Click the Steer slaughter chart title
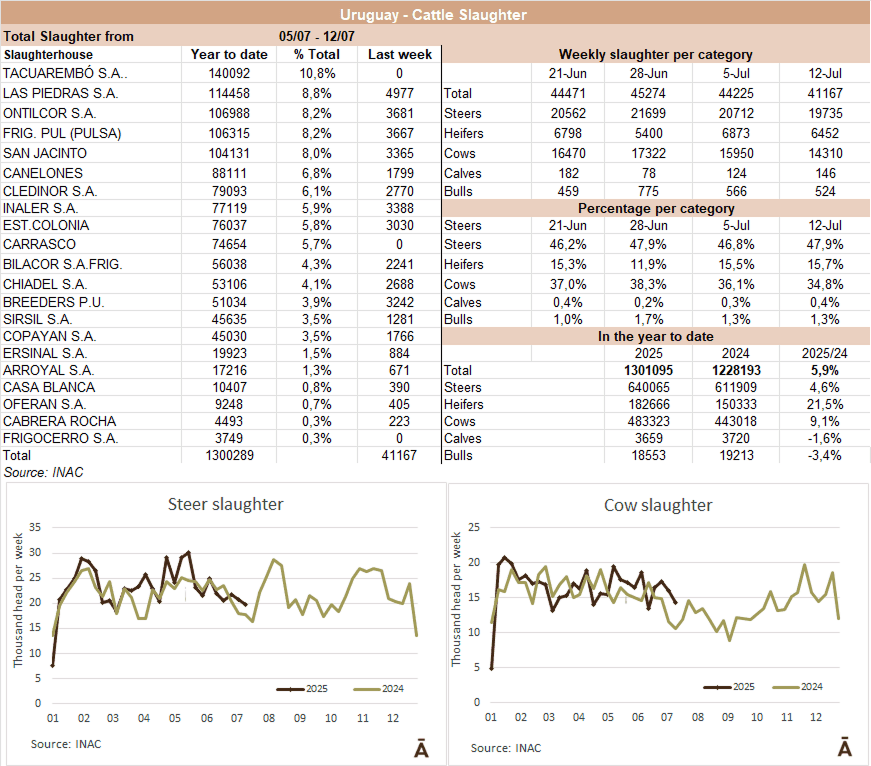 click(225, 504)
